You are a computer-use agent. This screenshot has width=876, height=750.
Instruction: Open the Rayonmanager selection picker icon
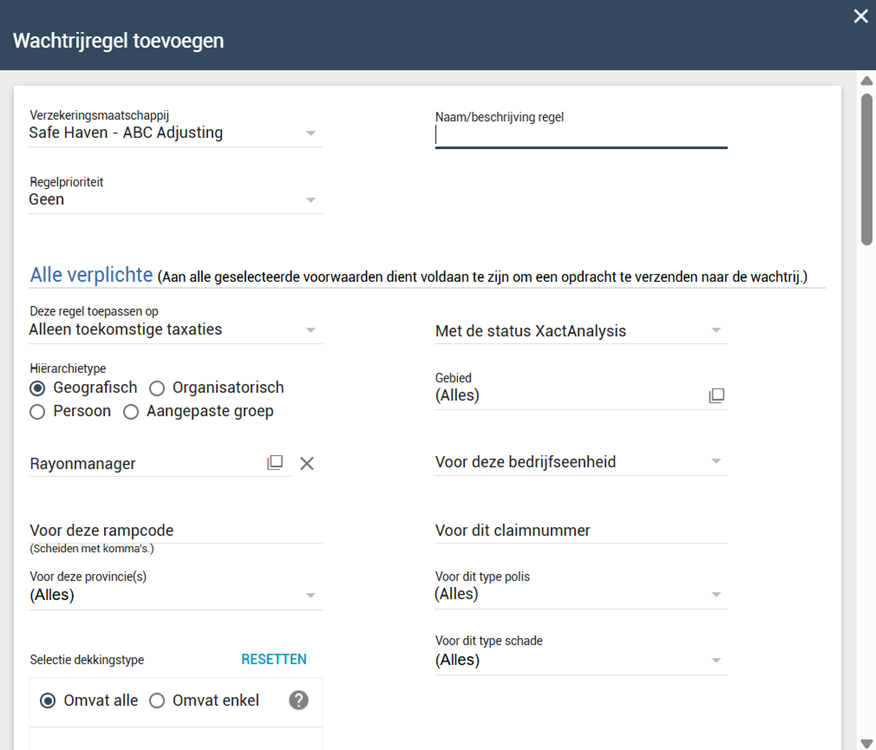[275, 463]
